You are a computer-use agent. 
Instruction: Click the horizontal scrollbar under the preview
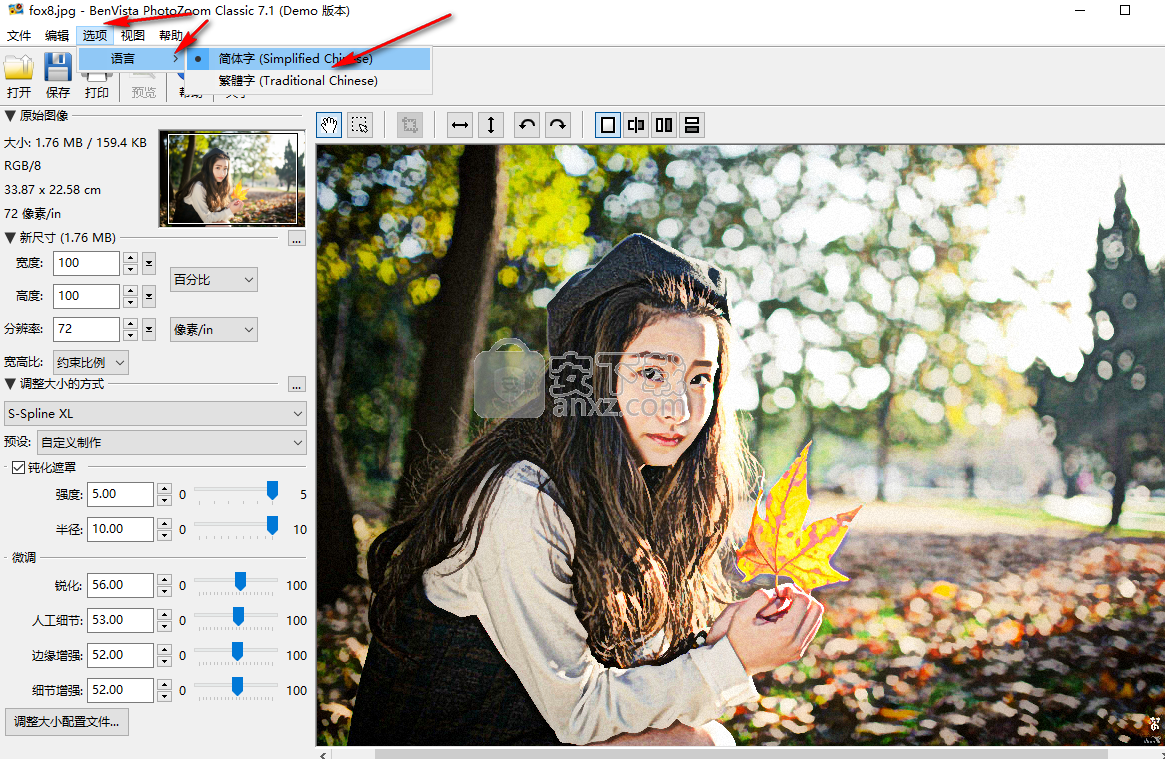tap(741, 754)
